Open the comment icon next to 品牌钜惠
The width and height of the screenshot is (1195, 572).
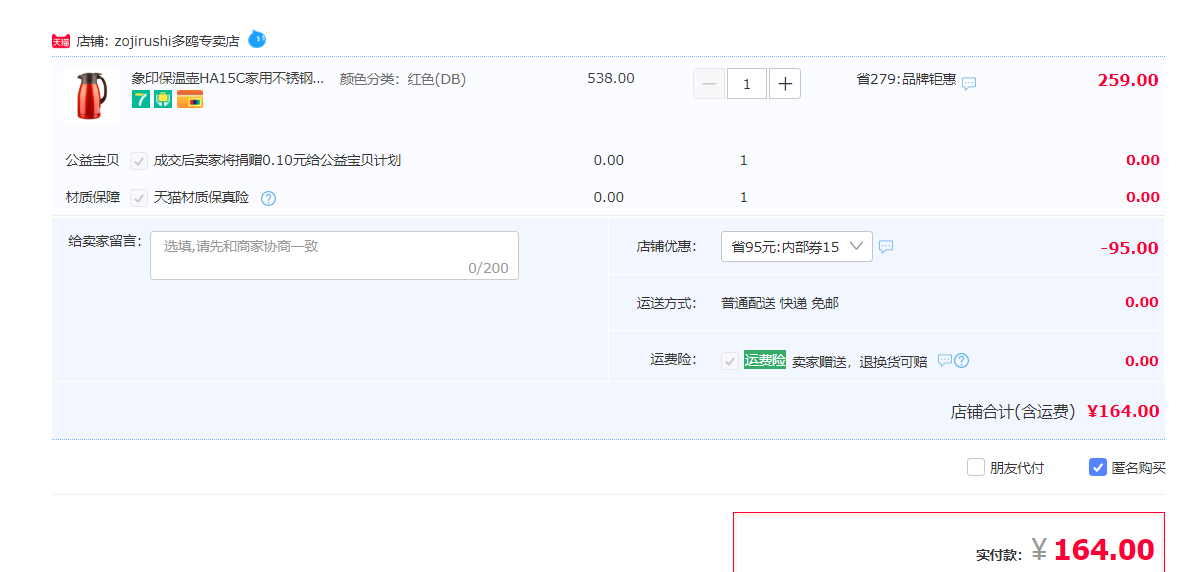(969, 83)
